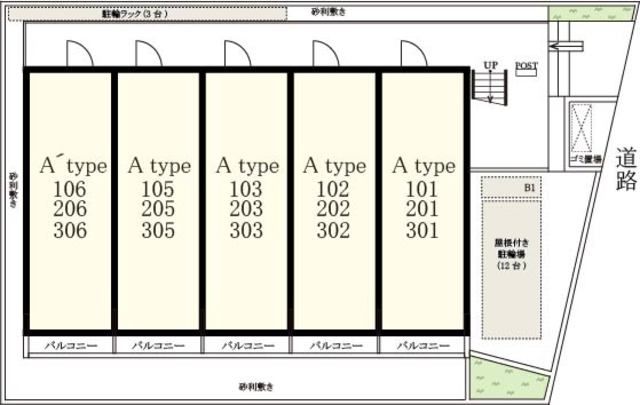The height and width of the screenshot is (405, 640).
Task: Select the バルコニー label under unit 106
Action: (x=69, y=345)
